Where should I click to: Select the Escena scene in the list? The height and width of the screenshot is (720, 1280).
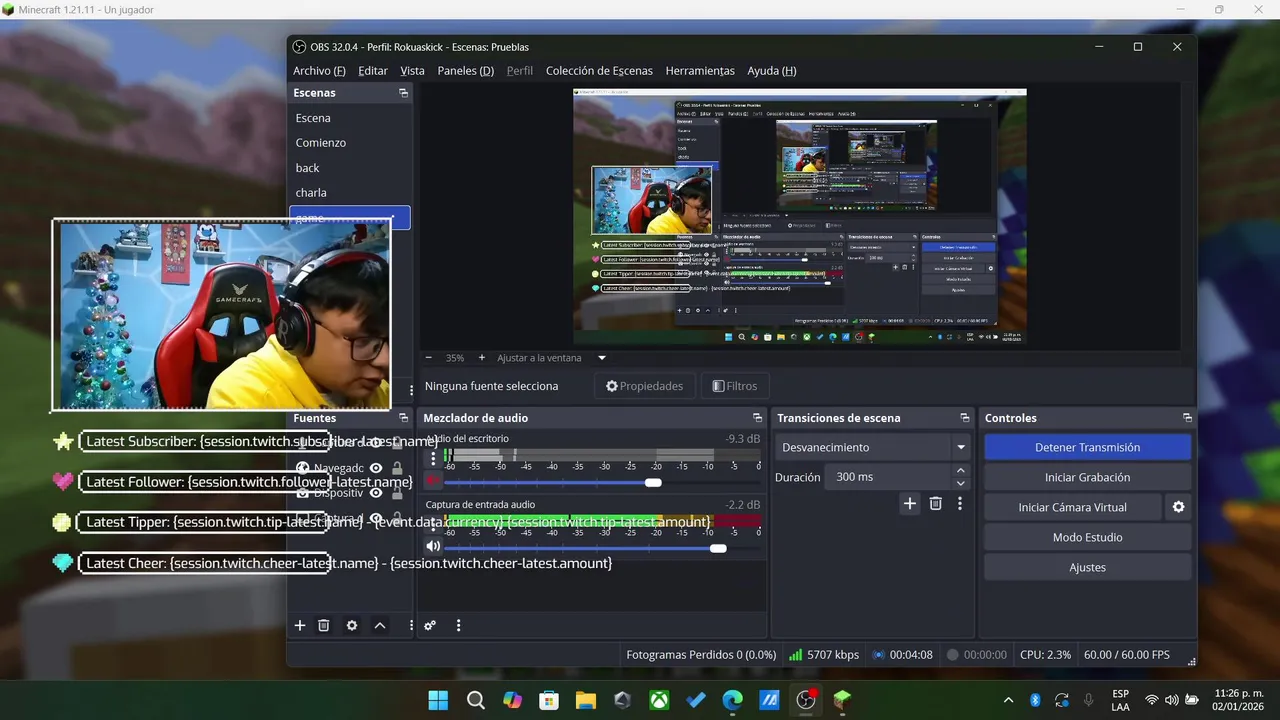350,118
